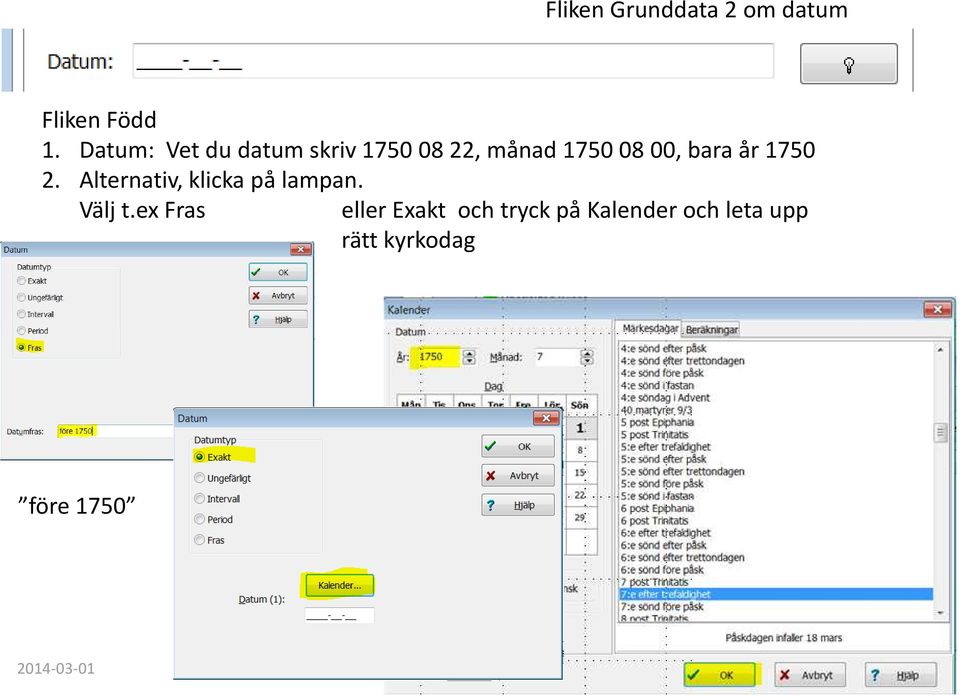
Task: Select list item 5:e efter trefaldighet
Action: pos(666,447)
